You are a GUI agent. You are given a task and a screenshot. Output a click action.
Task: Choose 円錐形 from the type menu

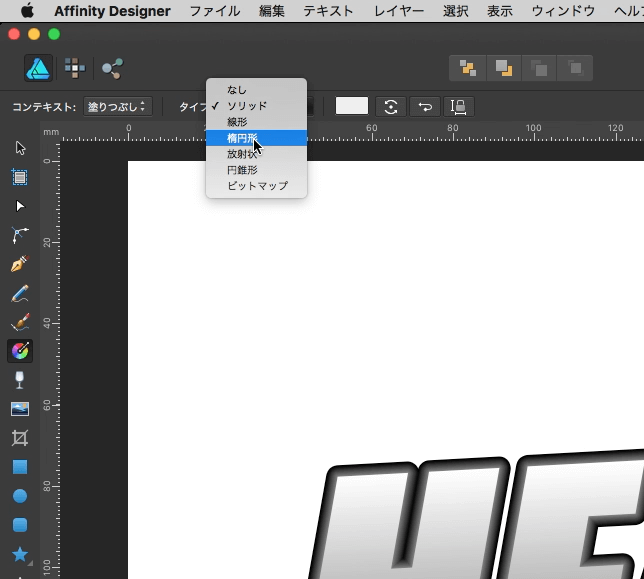coord(256,170)
